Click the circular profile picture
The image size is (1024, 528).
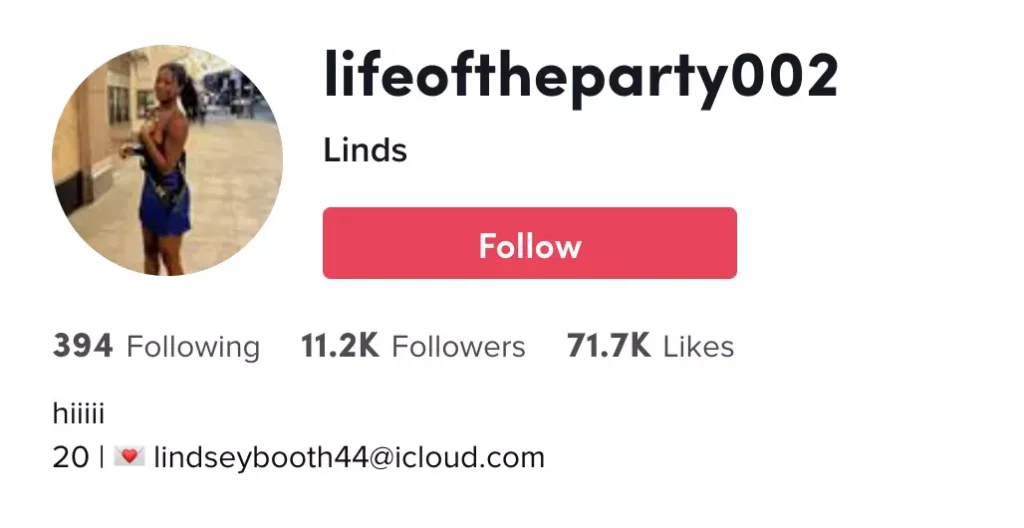(x=167, y=160)
